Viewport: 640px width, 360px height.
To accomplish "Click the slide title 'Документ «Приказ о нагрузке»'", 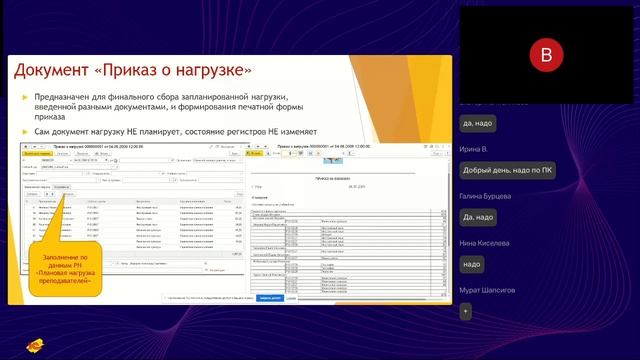I will (x=133, y=70).
